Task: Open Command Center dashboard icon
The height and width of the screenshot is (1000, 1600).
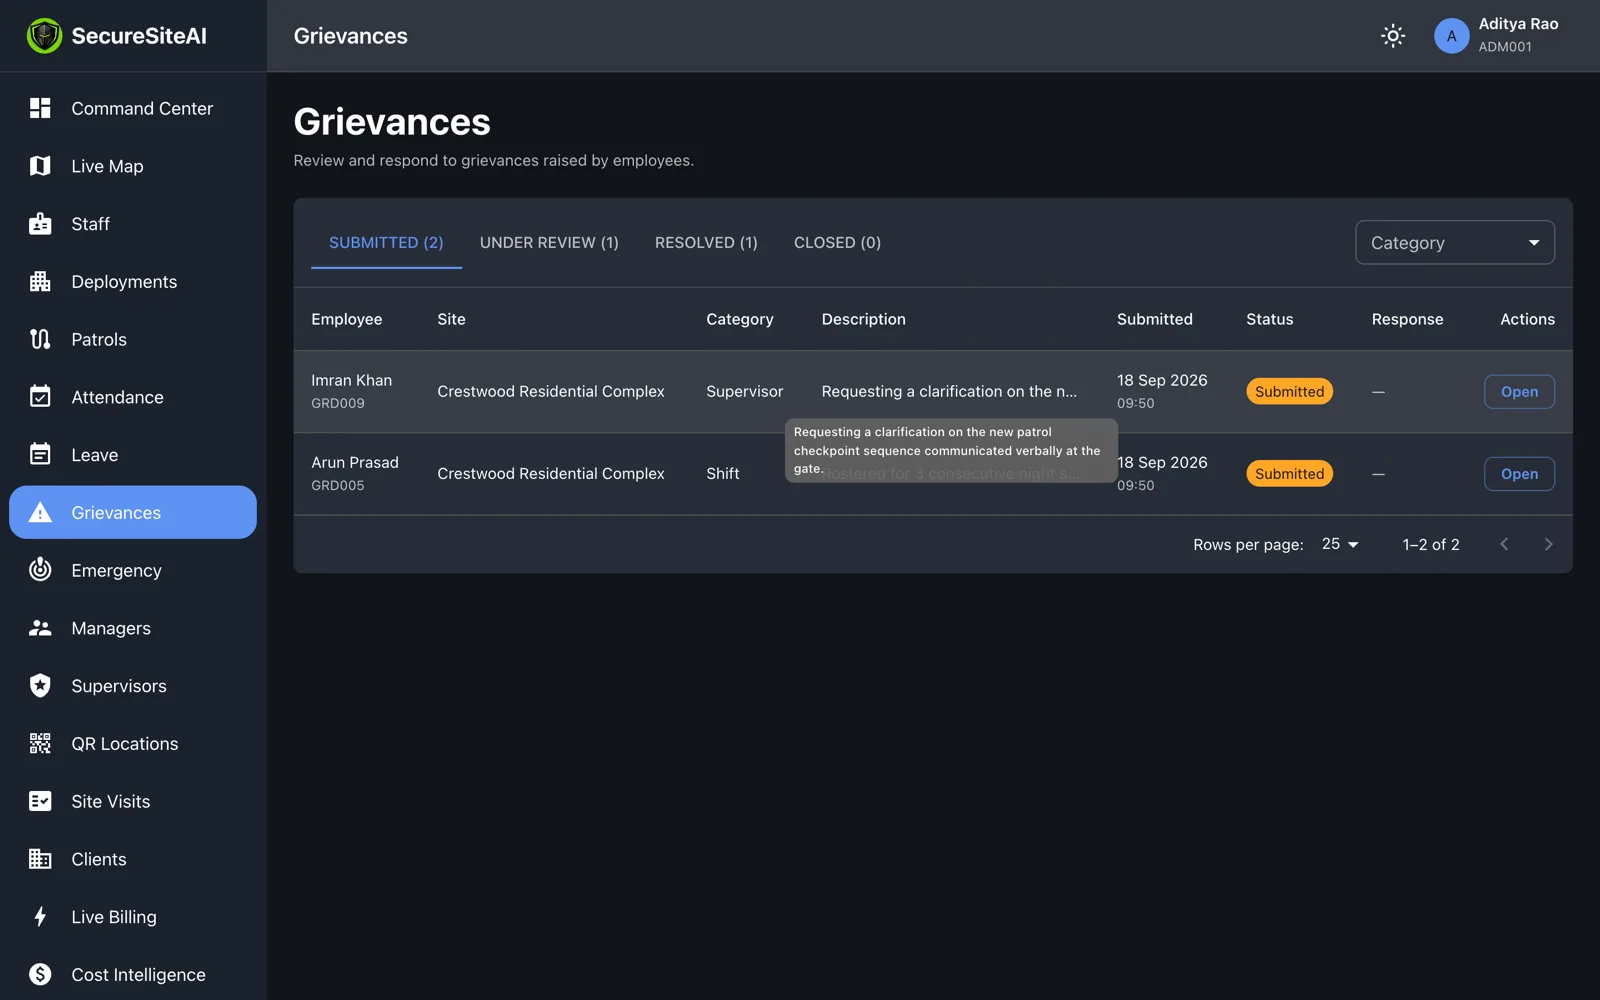Action: click(40, 108)
